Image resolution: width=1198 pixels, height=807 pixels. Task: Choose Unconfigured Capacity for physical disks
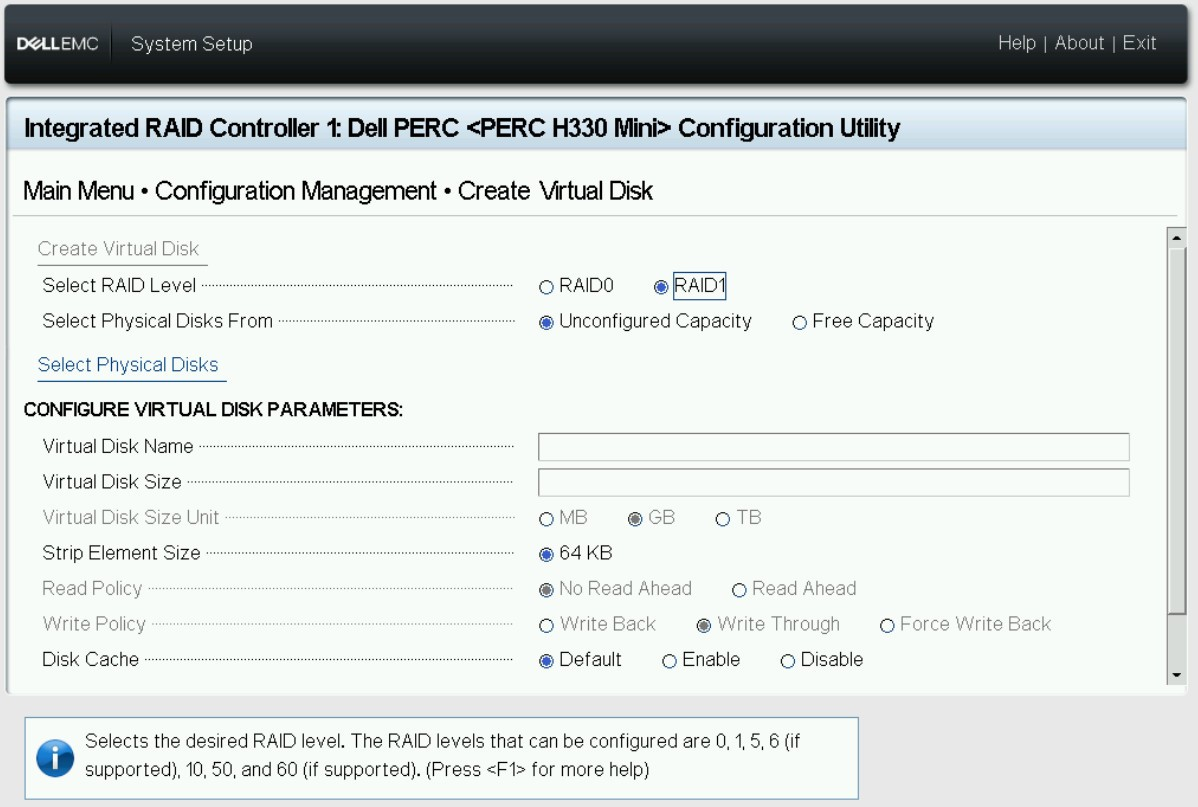[547, 322]
